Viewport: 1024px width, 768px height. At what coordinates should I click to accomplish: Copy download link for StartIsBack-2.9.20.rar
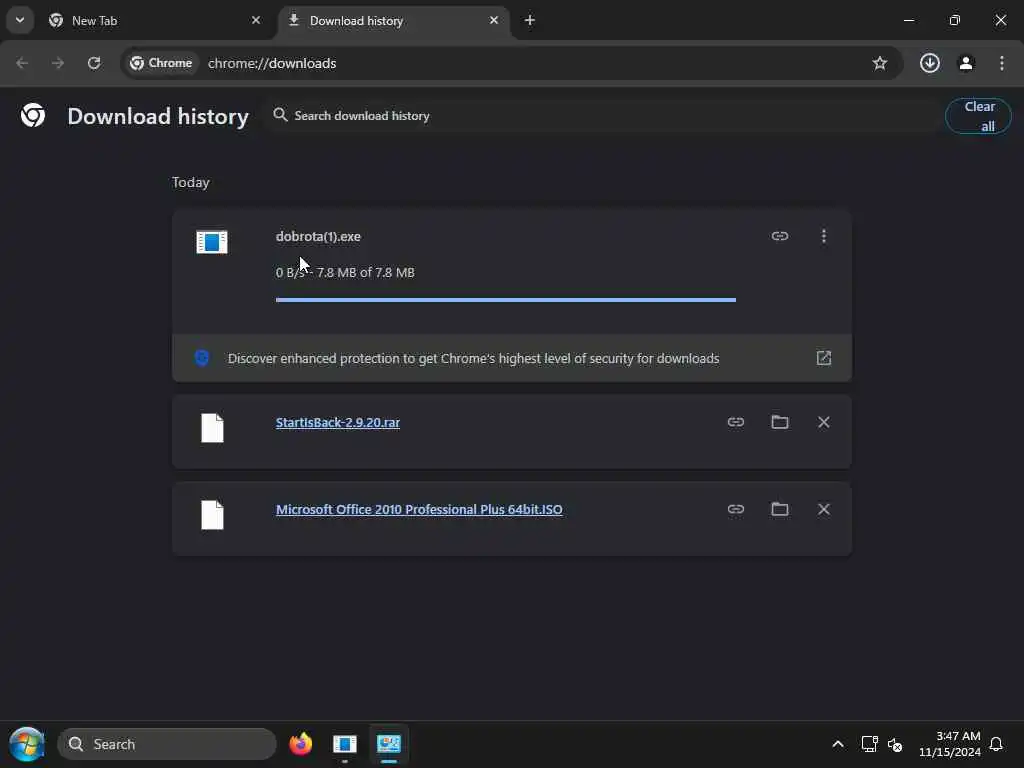736,422
